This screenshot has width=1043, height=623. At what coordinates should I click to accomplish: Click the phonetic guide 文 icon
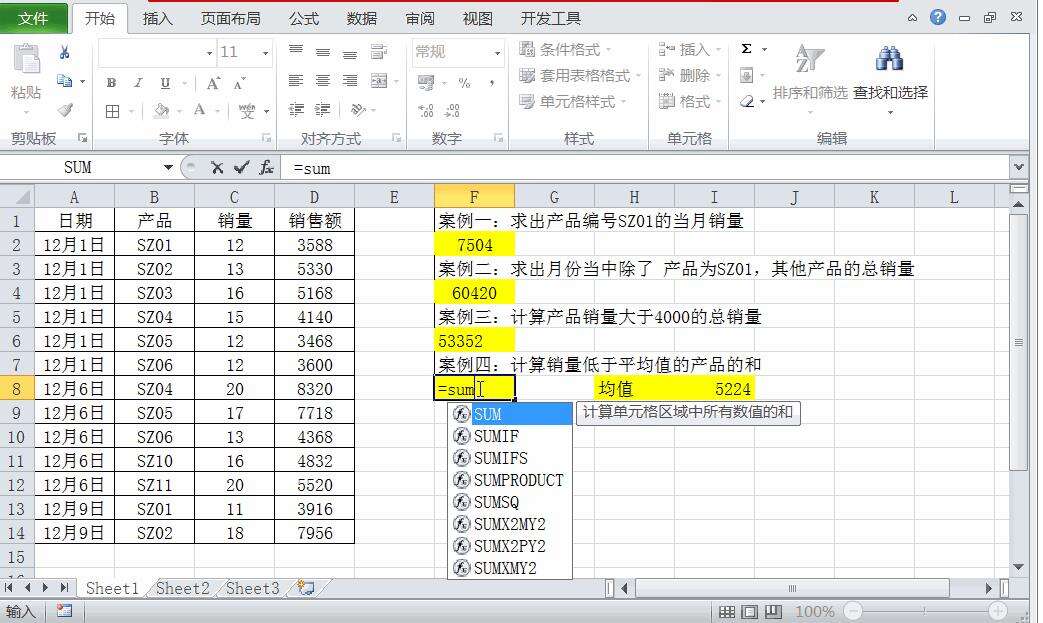(x=247, y=111)
